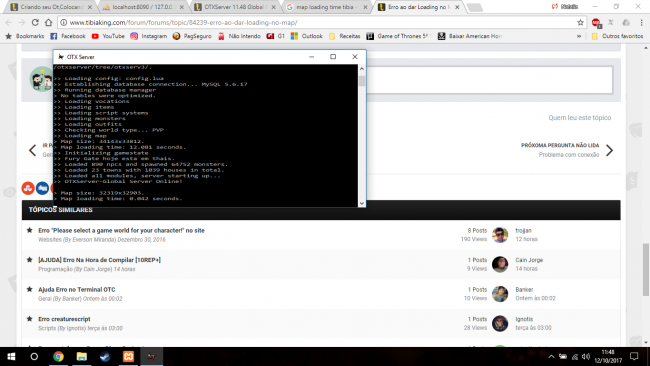Open user Ignotis's profile link

[x=524, y=319]
